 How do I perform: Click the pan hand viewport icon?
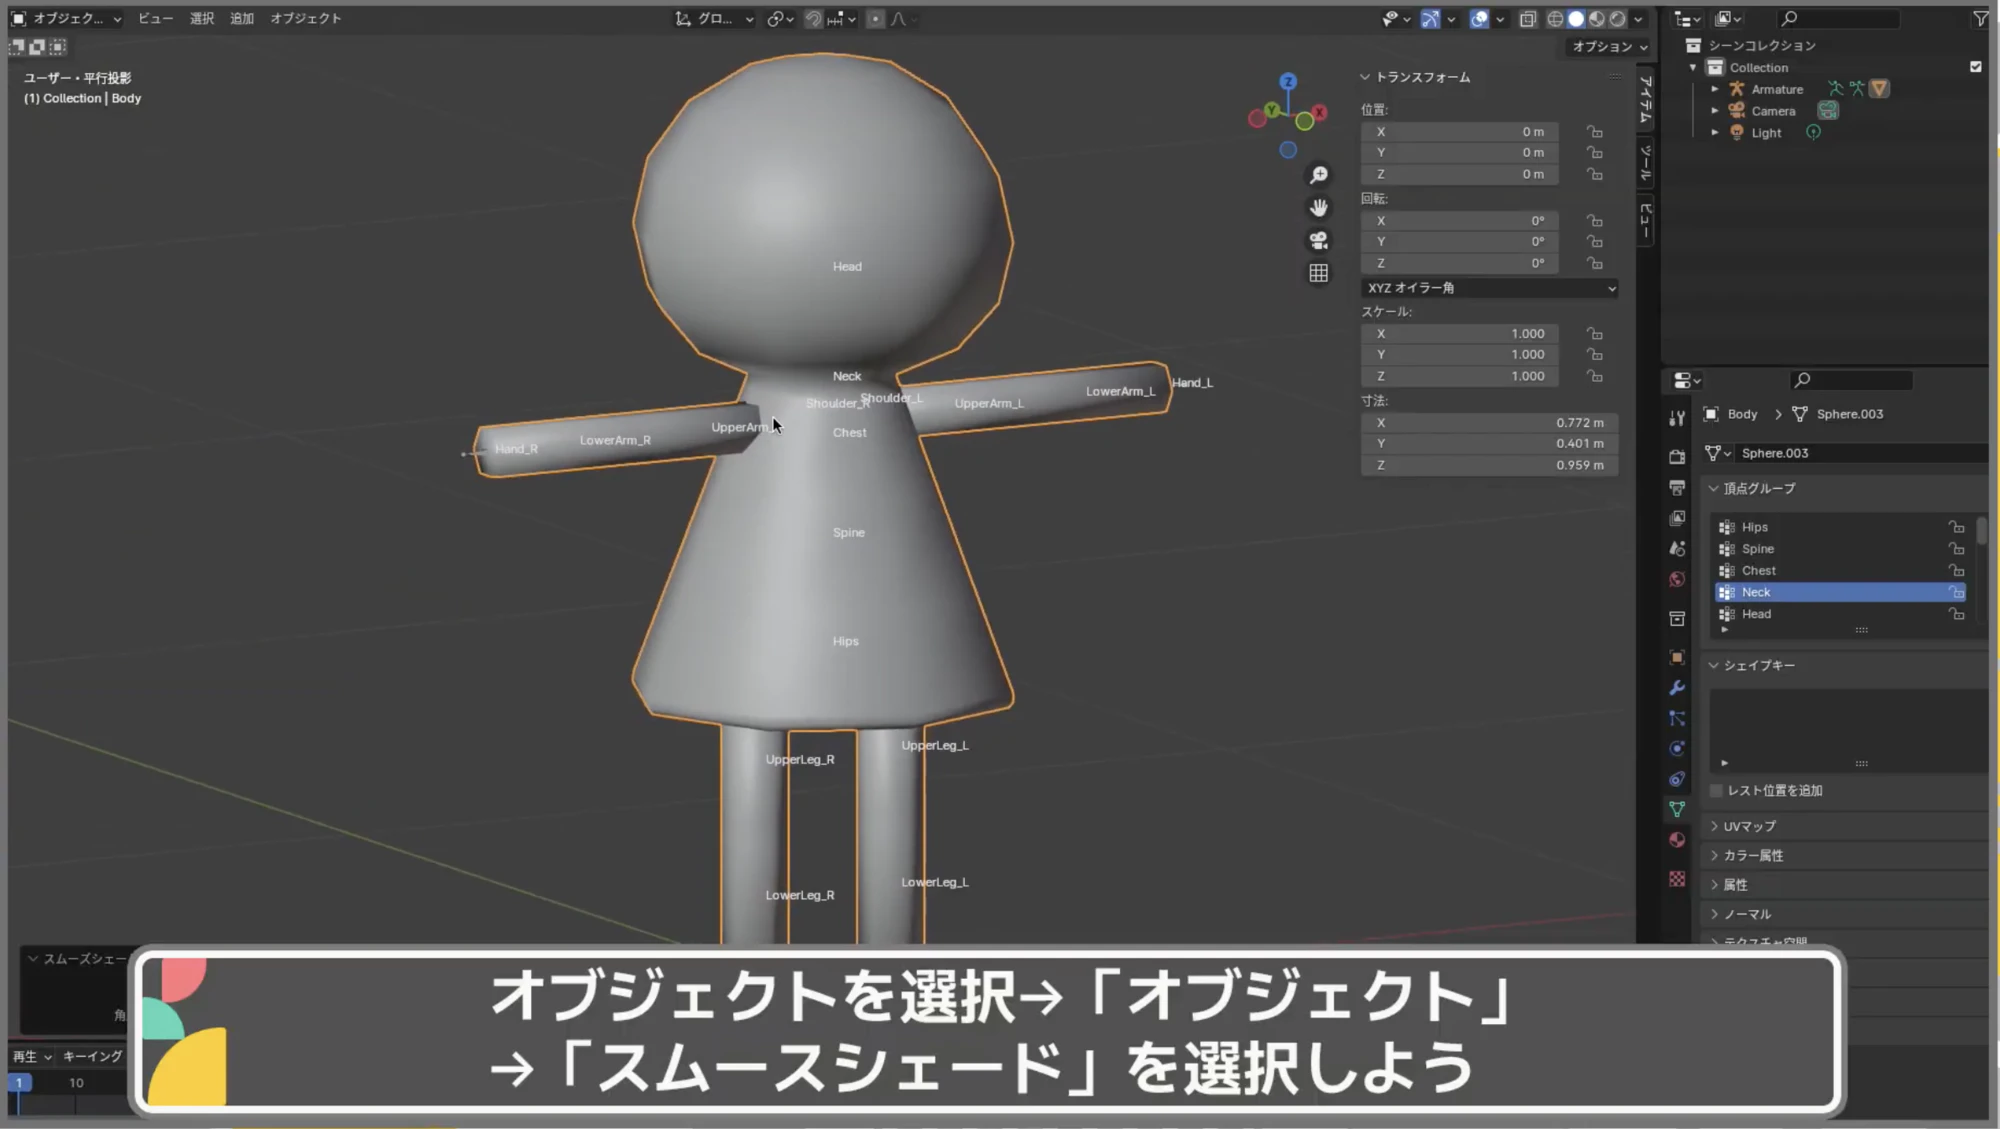1319,208
